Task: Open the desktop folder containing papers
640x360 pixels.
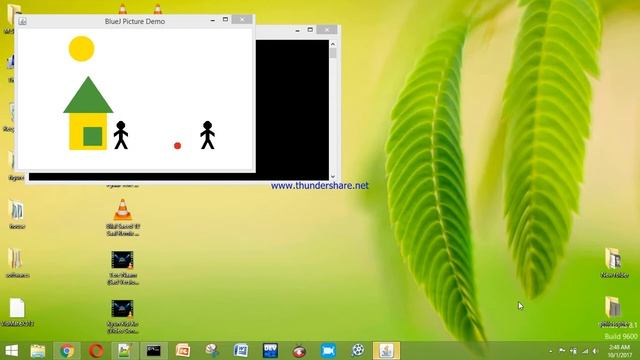Action: 17,263
